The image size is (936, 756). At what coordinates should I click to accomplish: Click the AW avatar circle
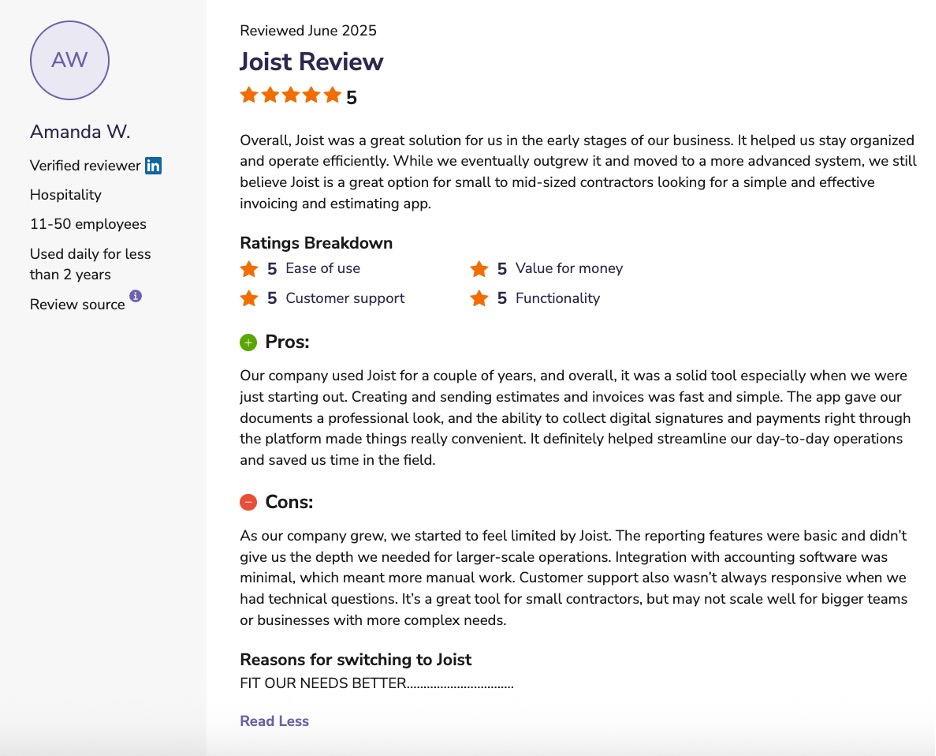click(69, 60)
